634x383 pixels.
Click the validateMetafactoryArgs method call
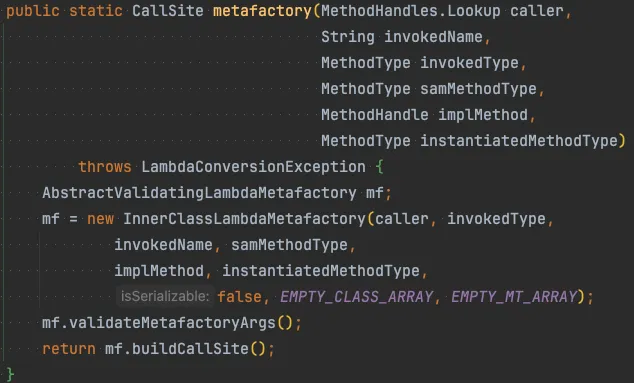(172, 323)
